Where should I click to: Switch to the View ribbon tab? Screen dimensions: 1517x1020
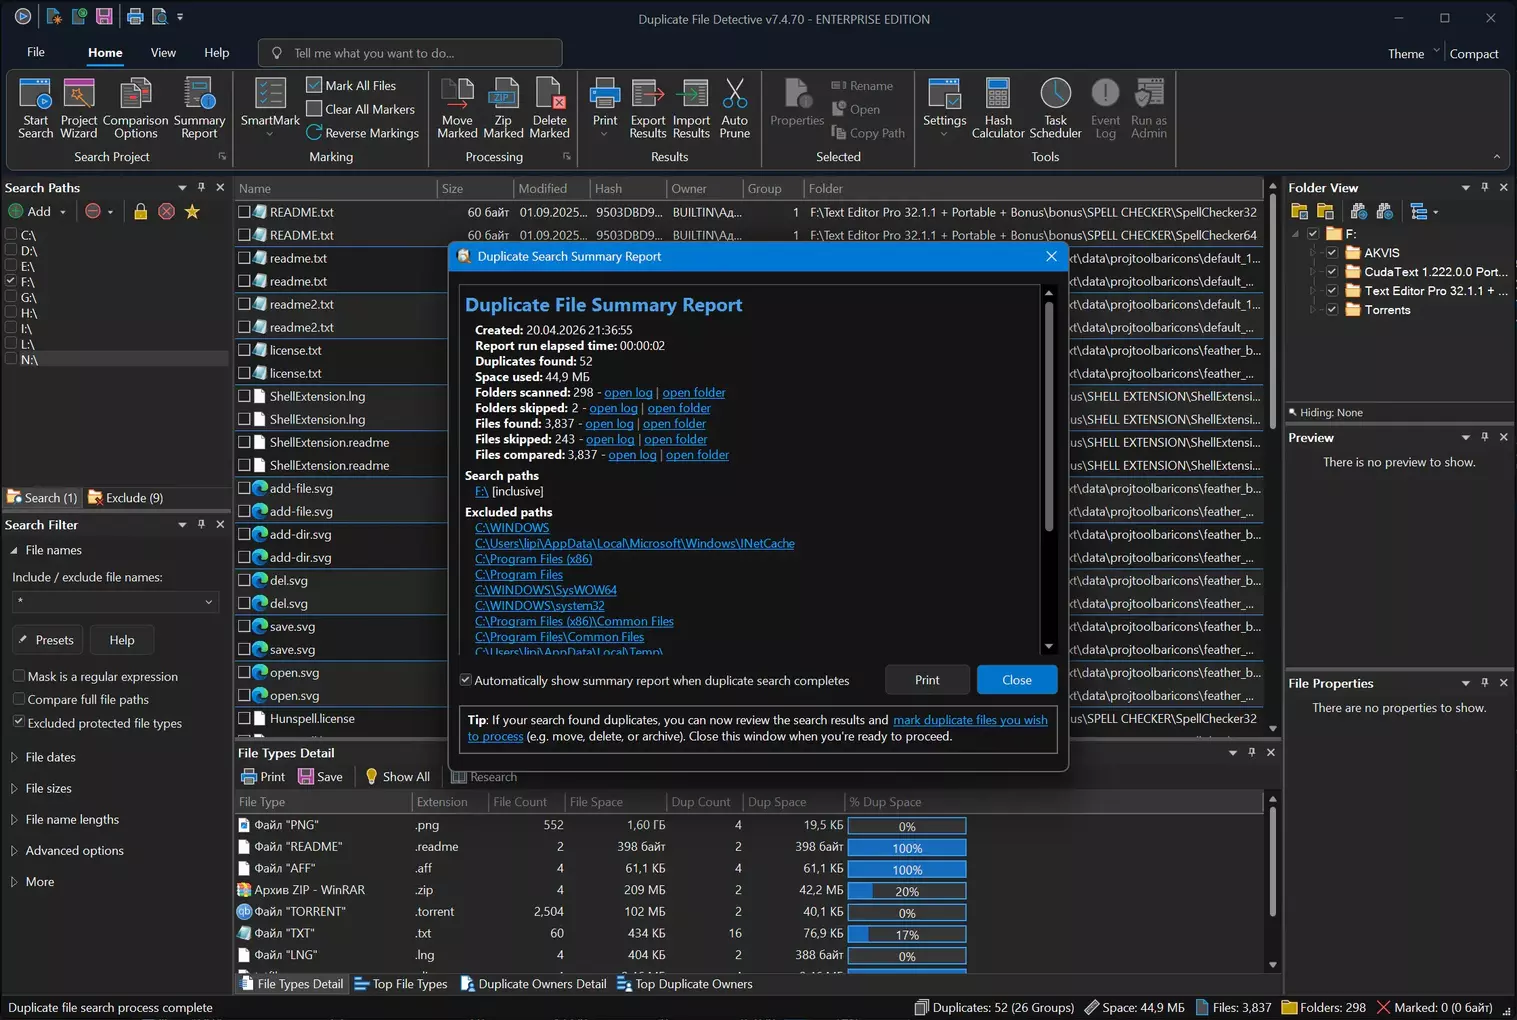coord(163,53)
